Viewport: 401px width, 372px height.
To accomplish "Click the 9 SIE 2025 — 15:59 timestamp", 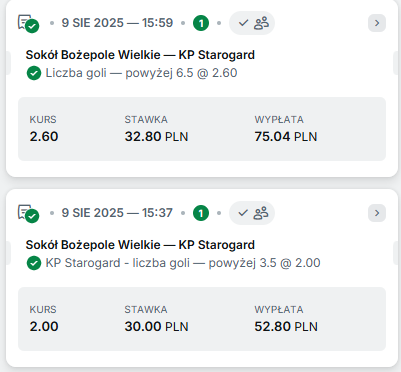I will click(117, 23).
